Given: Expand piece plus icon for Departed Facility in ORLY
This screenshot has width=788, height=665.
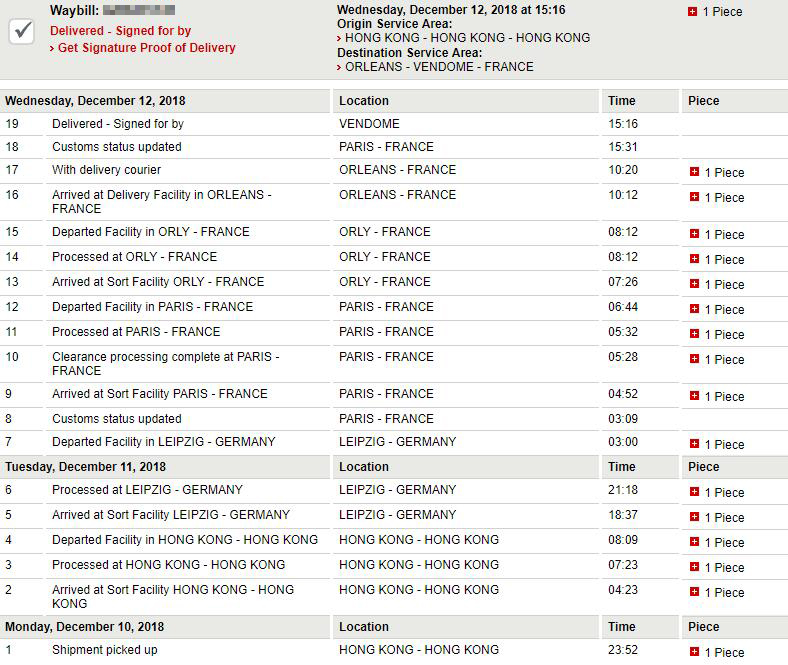Looking at the screenshot, I should 695,234.
